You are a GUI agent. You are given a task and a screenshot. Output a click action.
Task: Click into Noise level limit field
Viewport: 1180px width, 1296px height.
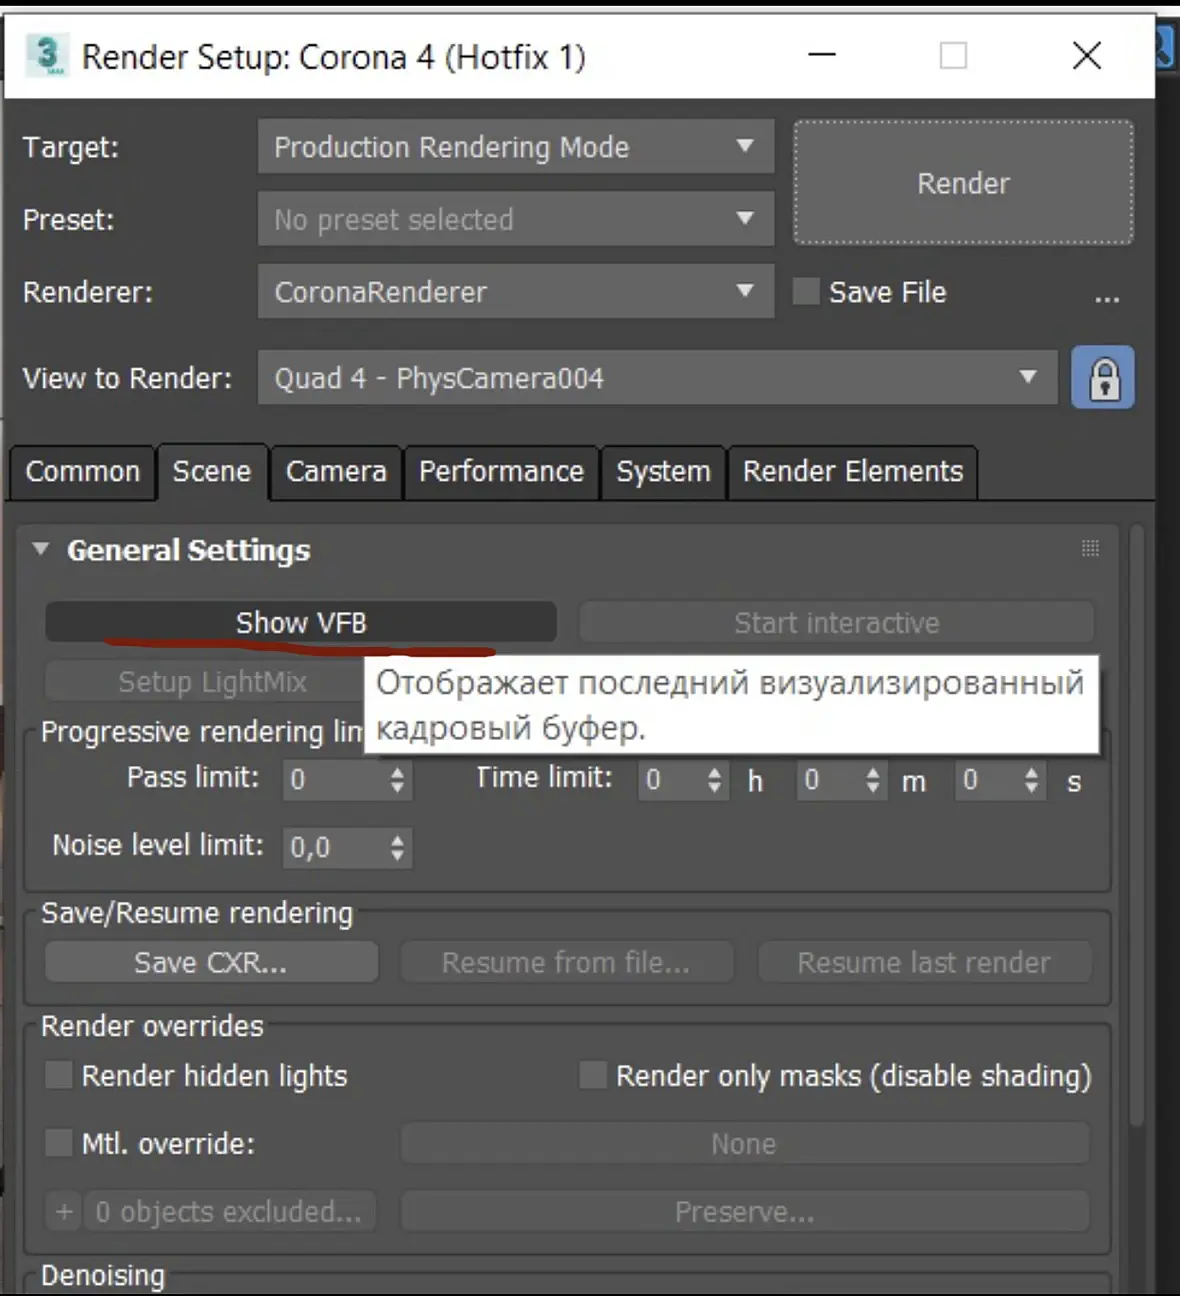334,847
